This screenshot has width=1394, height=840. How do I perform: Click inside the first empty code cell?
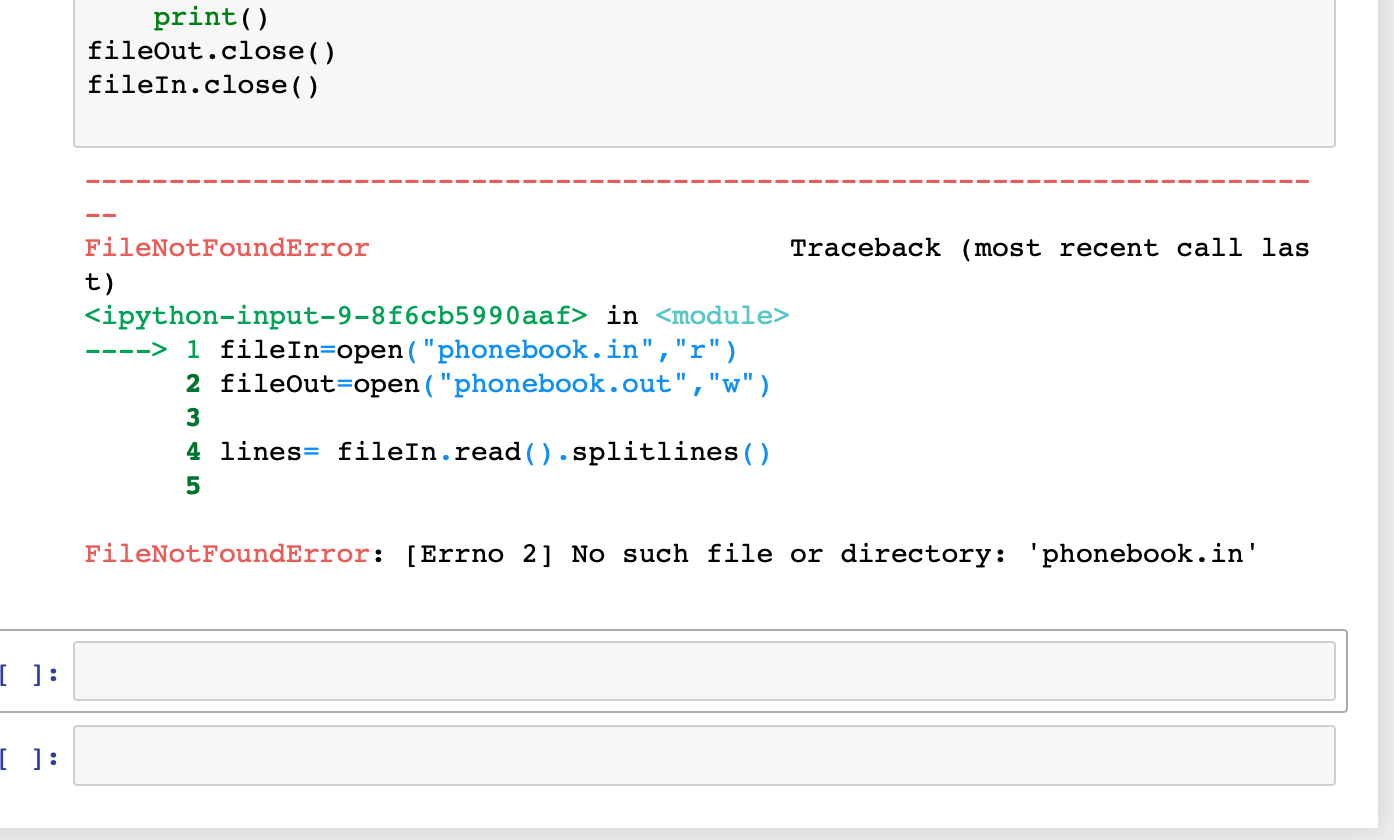pos(700,671)
